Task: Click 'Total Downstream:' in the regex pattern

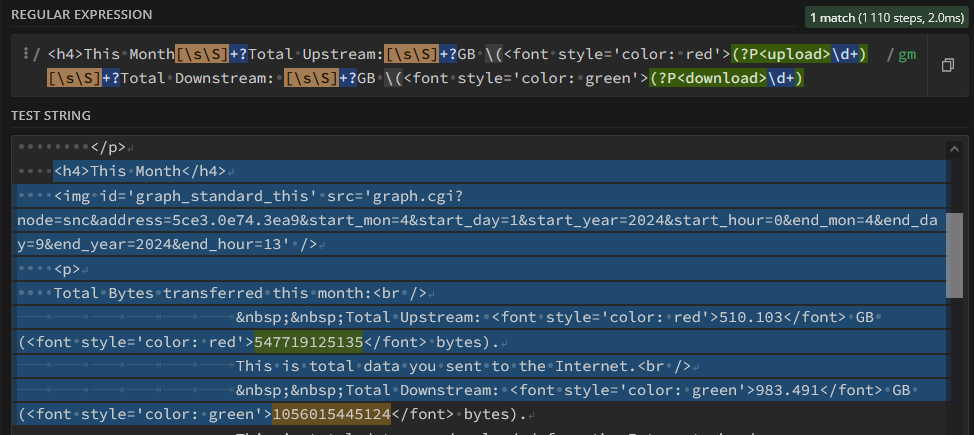Action: [x=199, y=79]
